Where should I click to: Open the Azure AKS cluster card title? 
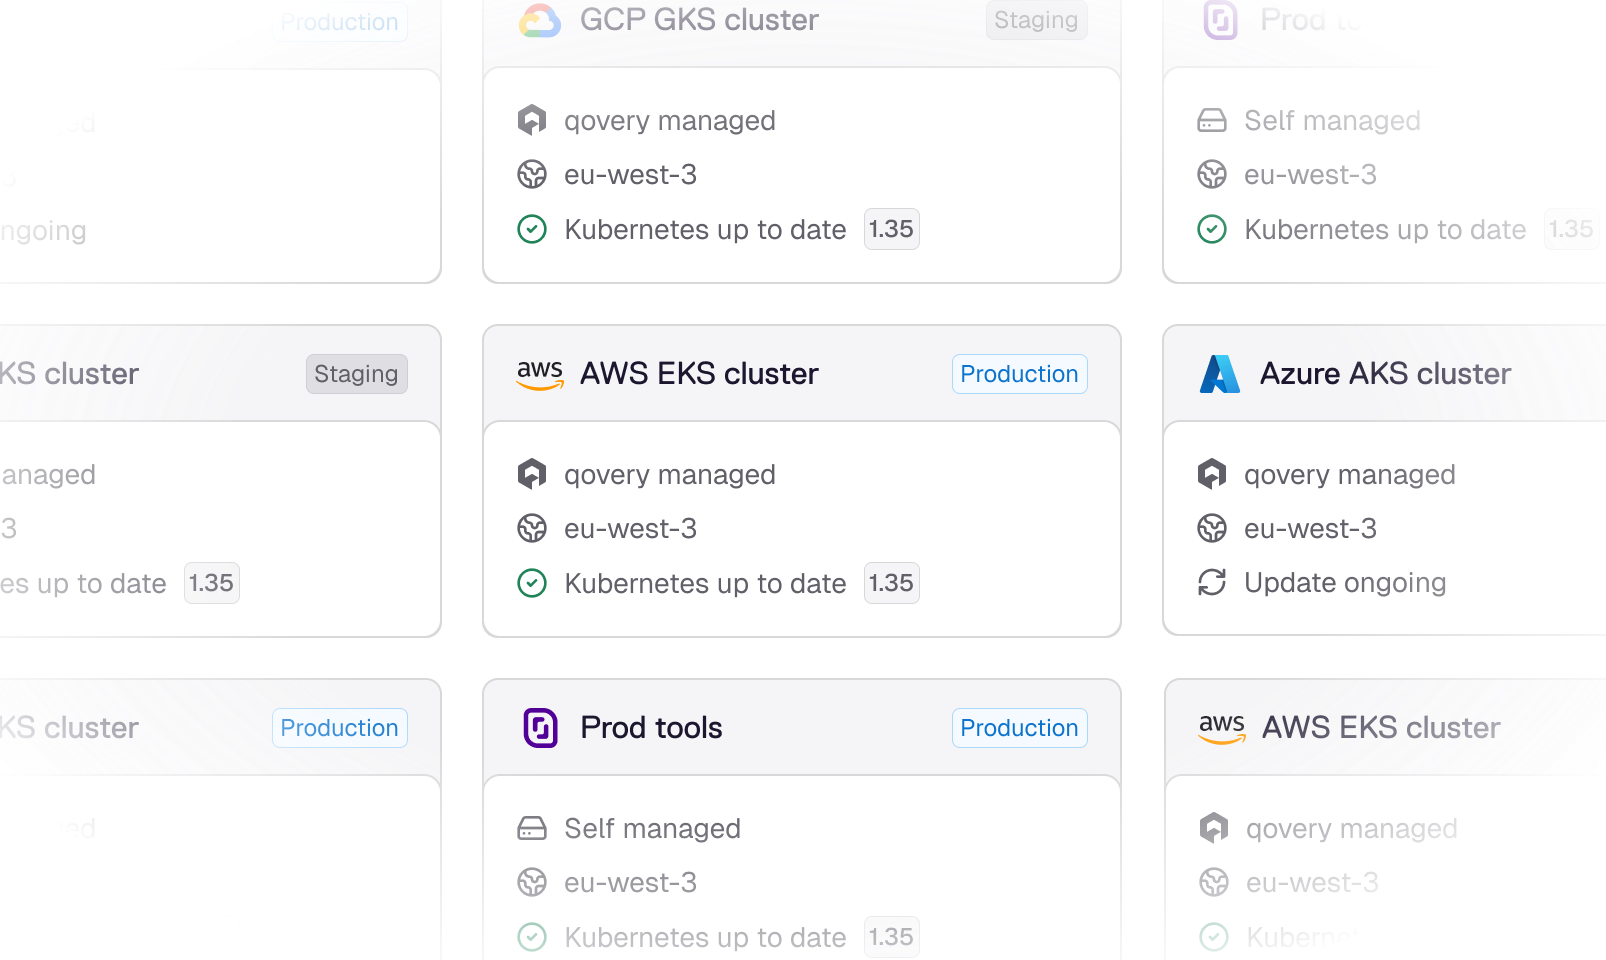(x=1385, y=374)
